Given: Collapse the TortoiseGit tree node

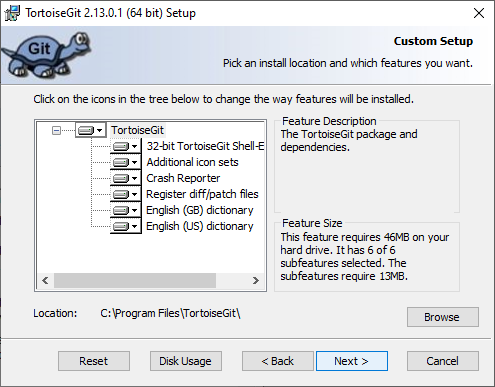Looking at the screenshot, I should (56, 130).
